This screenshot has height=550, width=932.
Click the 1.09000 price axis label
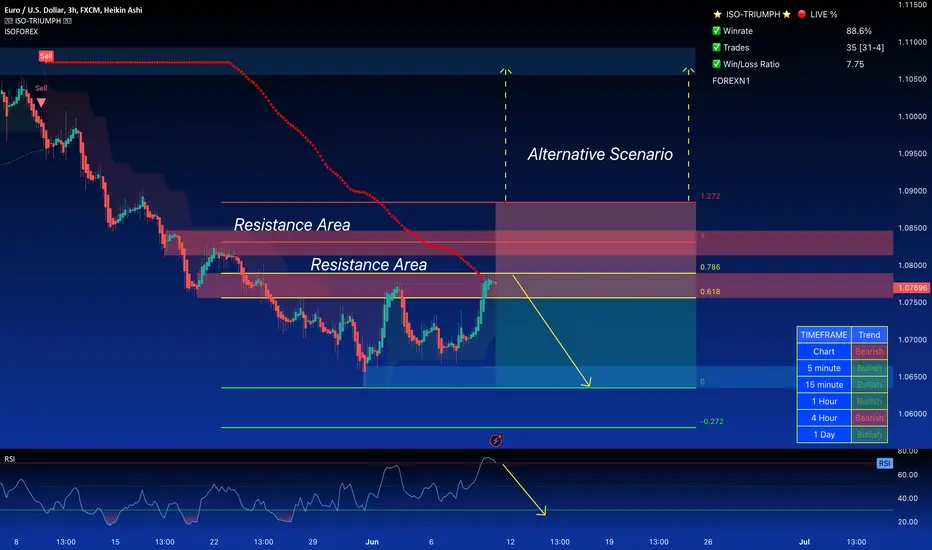[912, 191]
